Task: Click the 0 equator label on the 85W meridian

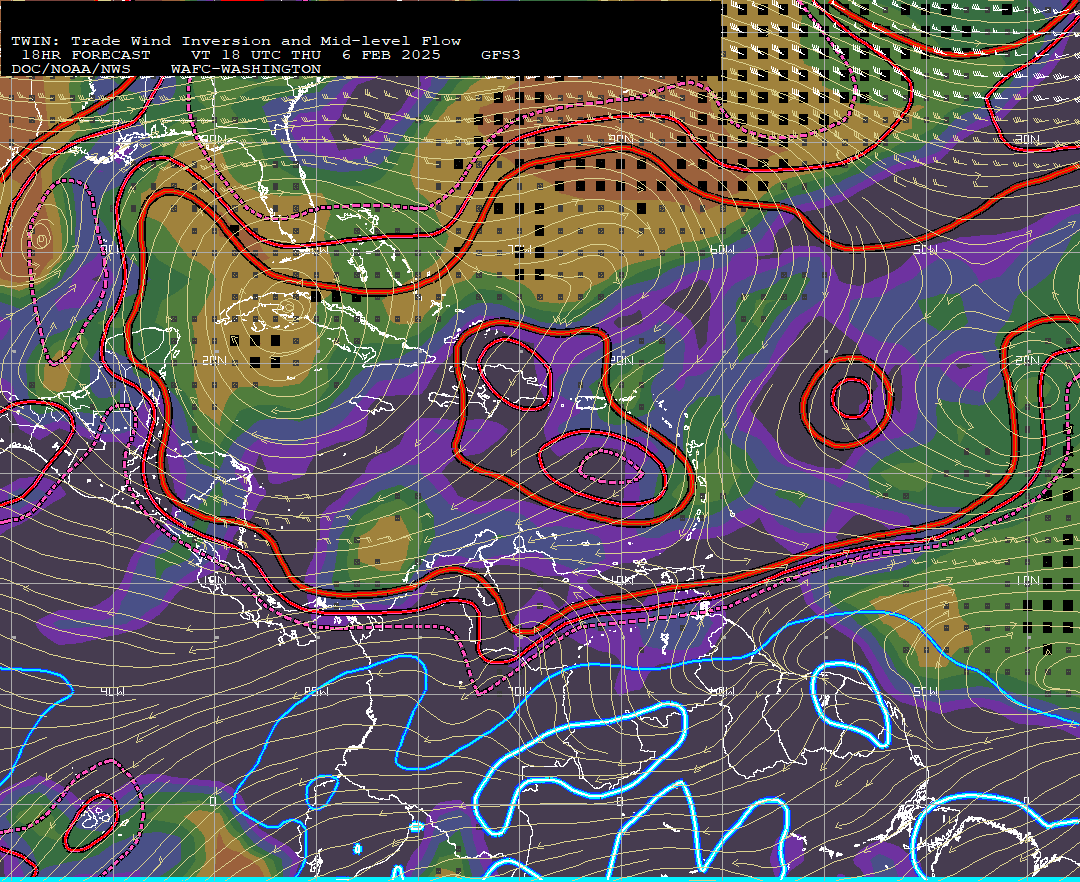Action: [x=214, y=801]
